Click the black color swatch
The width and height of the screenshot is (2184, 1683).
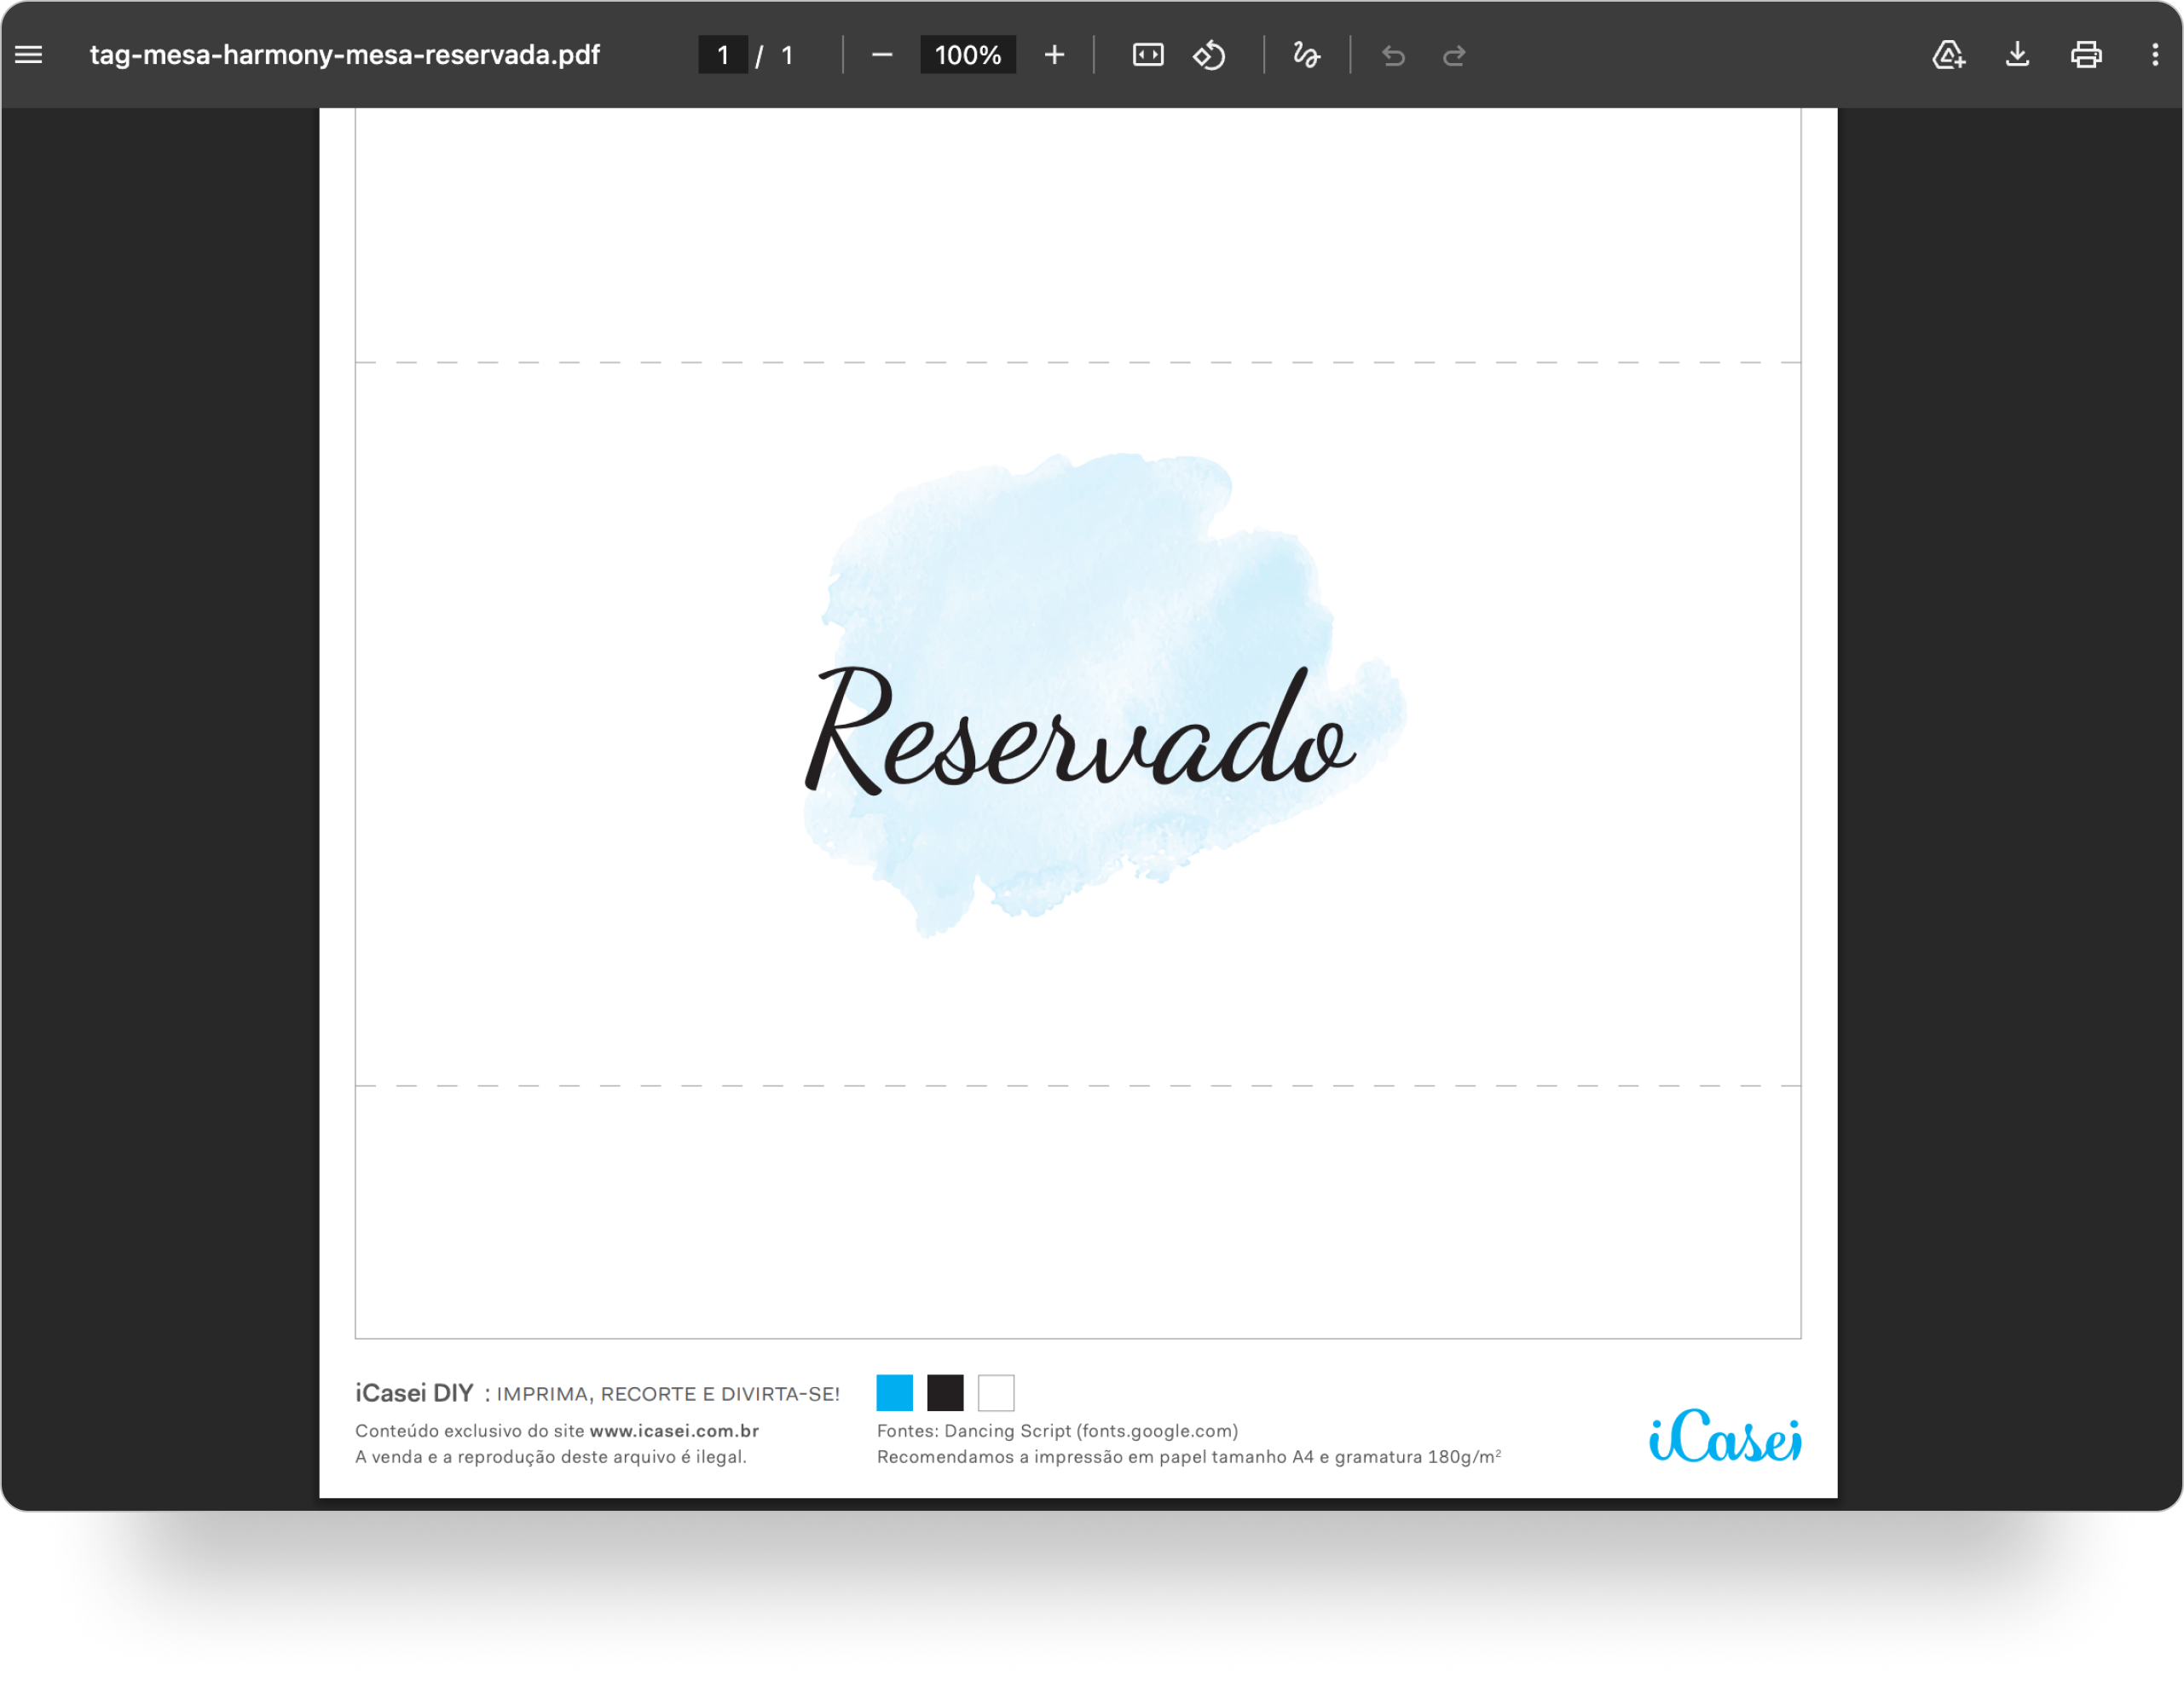(x=945, y=1392)
